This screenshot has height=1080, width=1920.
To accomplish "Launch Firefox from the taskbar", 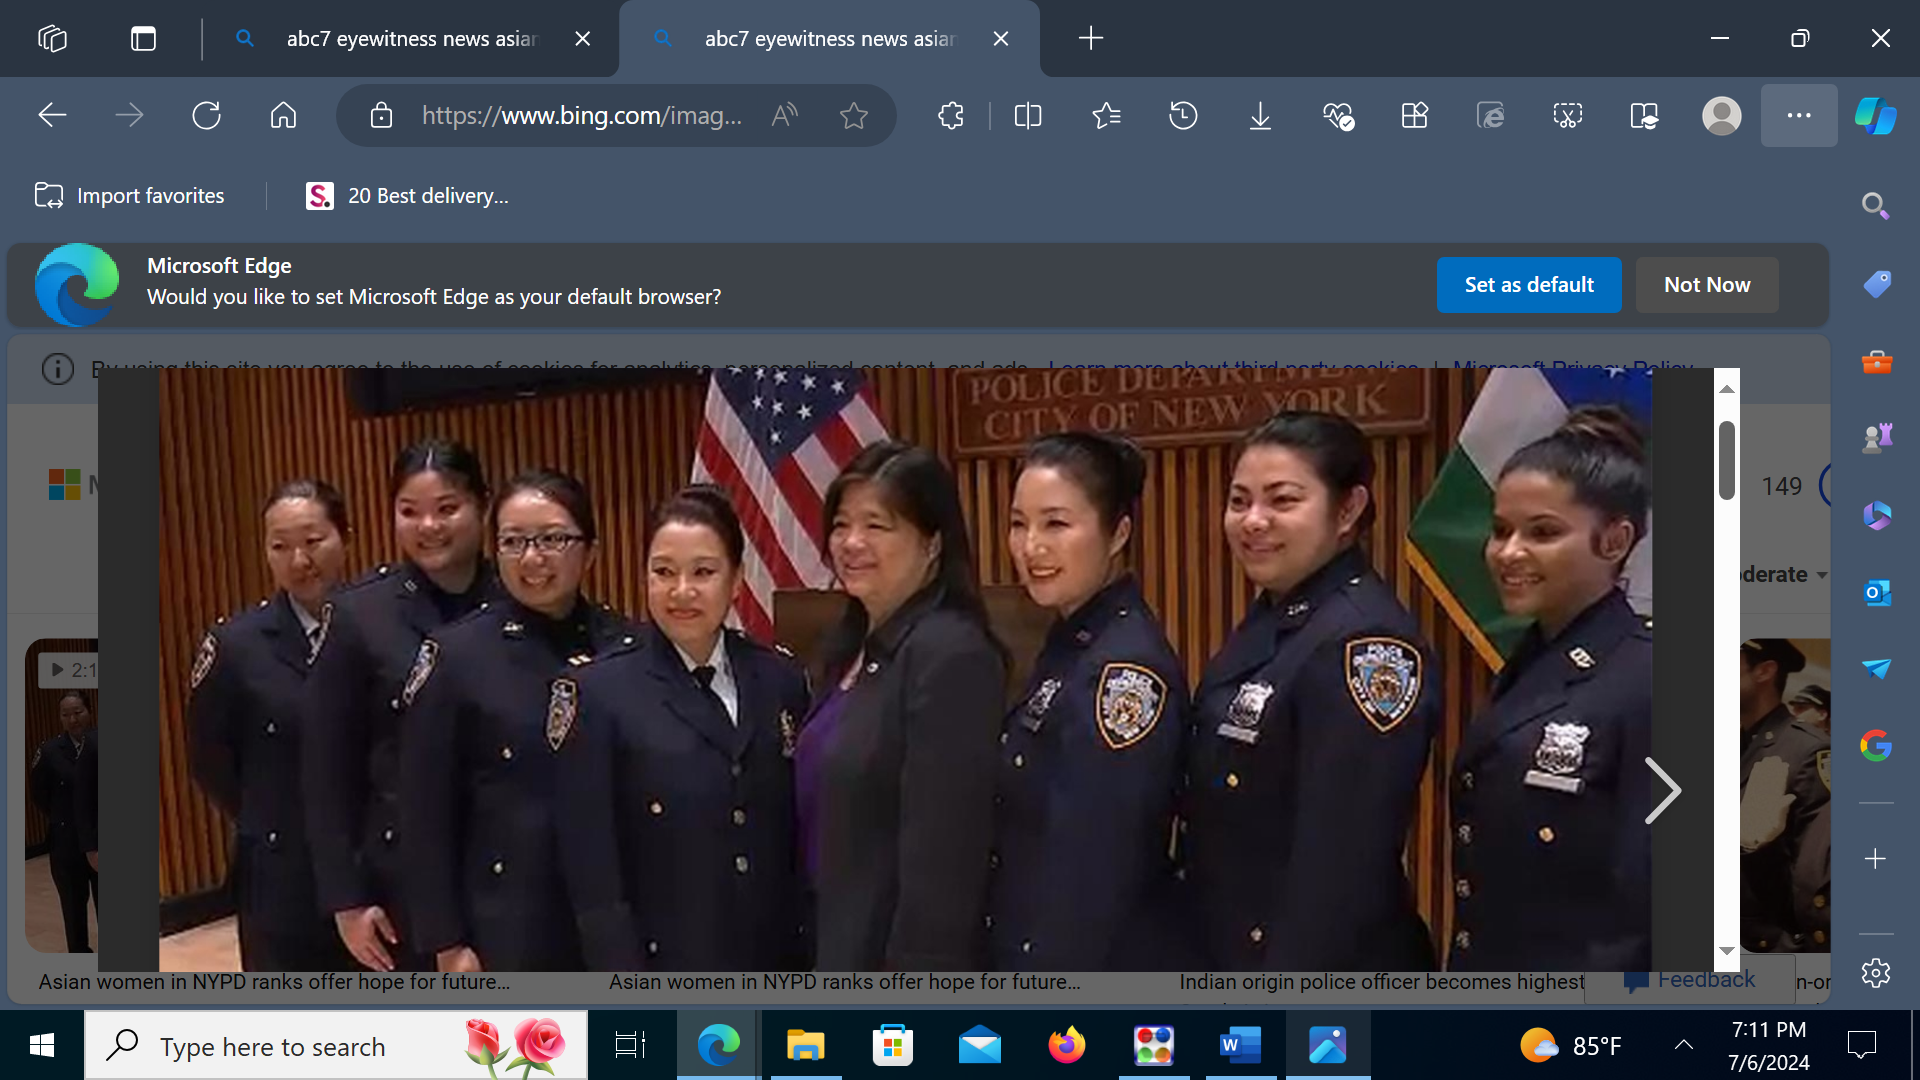I will point(1066,1046).
